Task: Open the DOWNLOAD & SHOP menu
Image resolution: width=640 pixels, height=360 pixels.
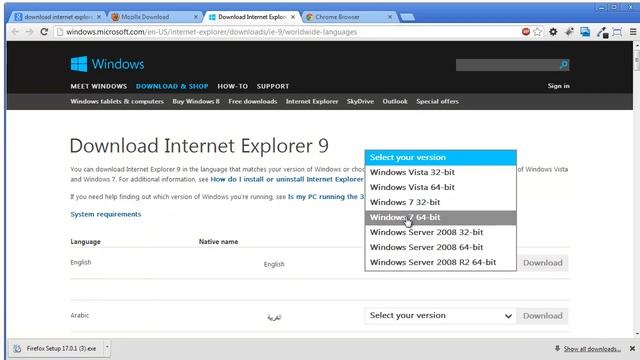Action: pyautogui.click(x=172, y=86)
